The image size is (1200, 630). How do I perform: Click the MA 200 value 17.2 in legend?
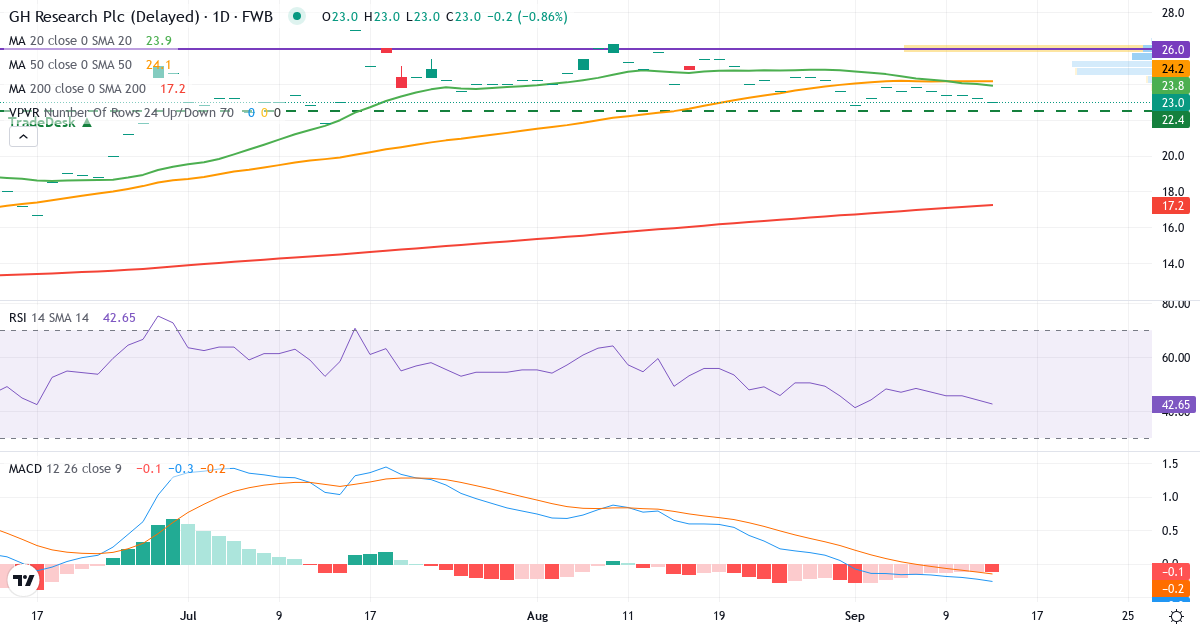pyautogui.click(x=172, y=89)
